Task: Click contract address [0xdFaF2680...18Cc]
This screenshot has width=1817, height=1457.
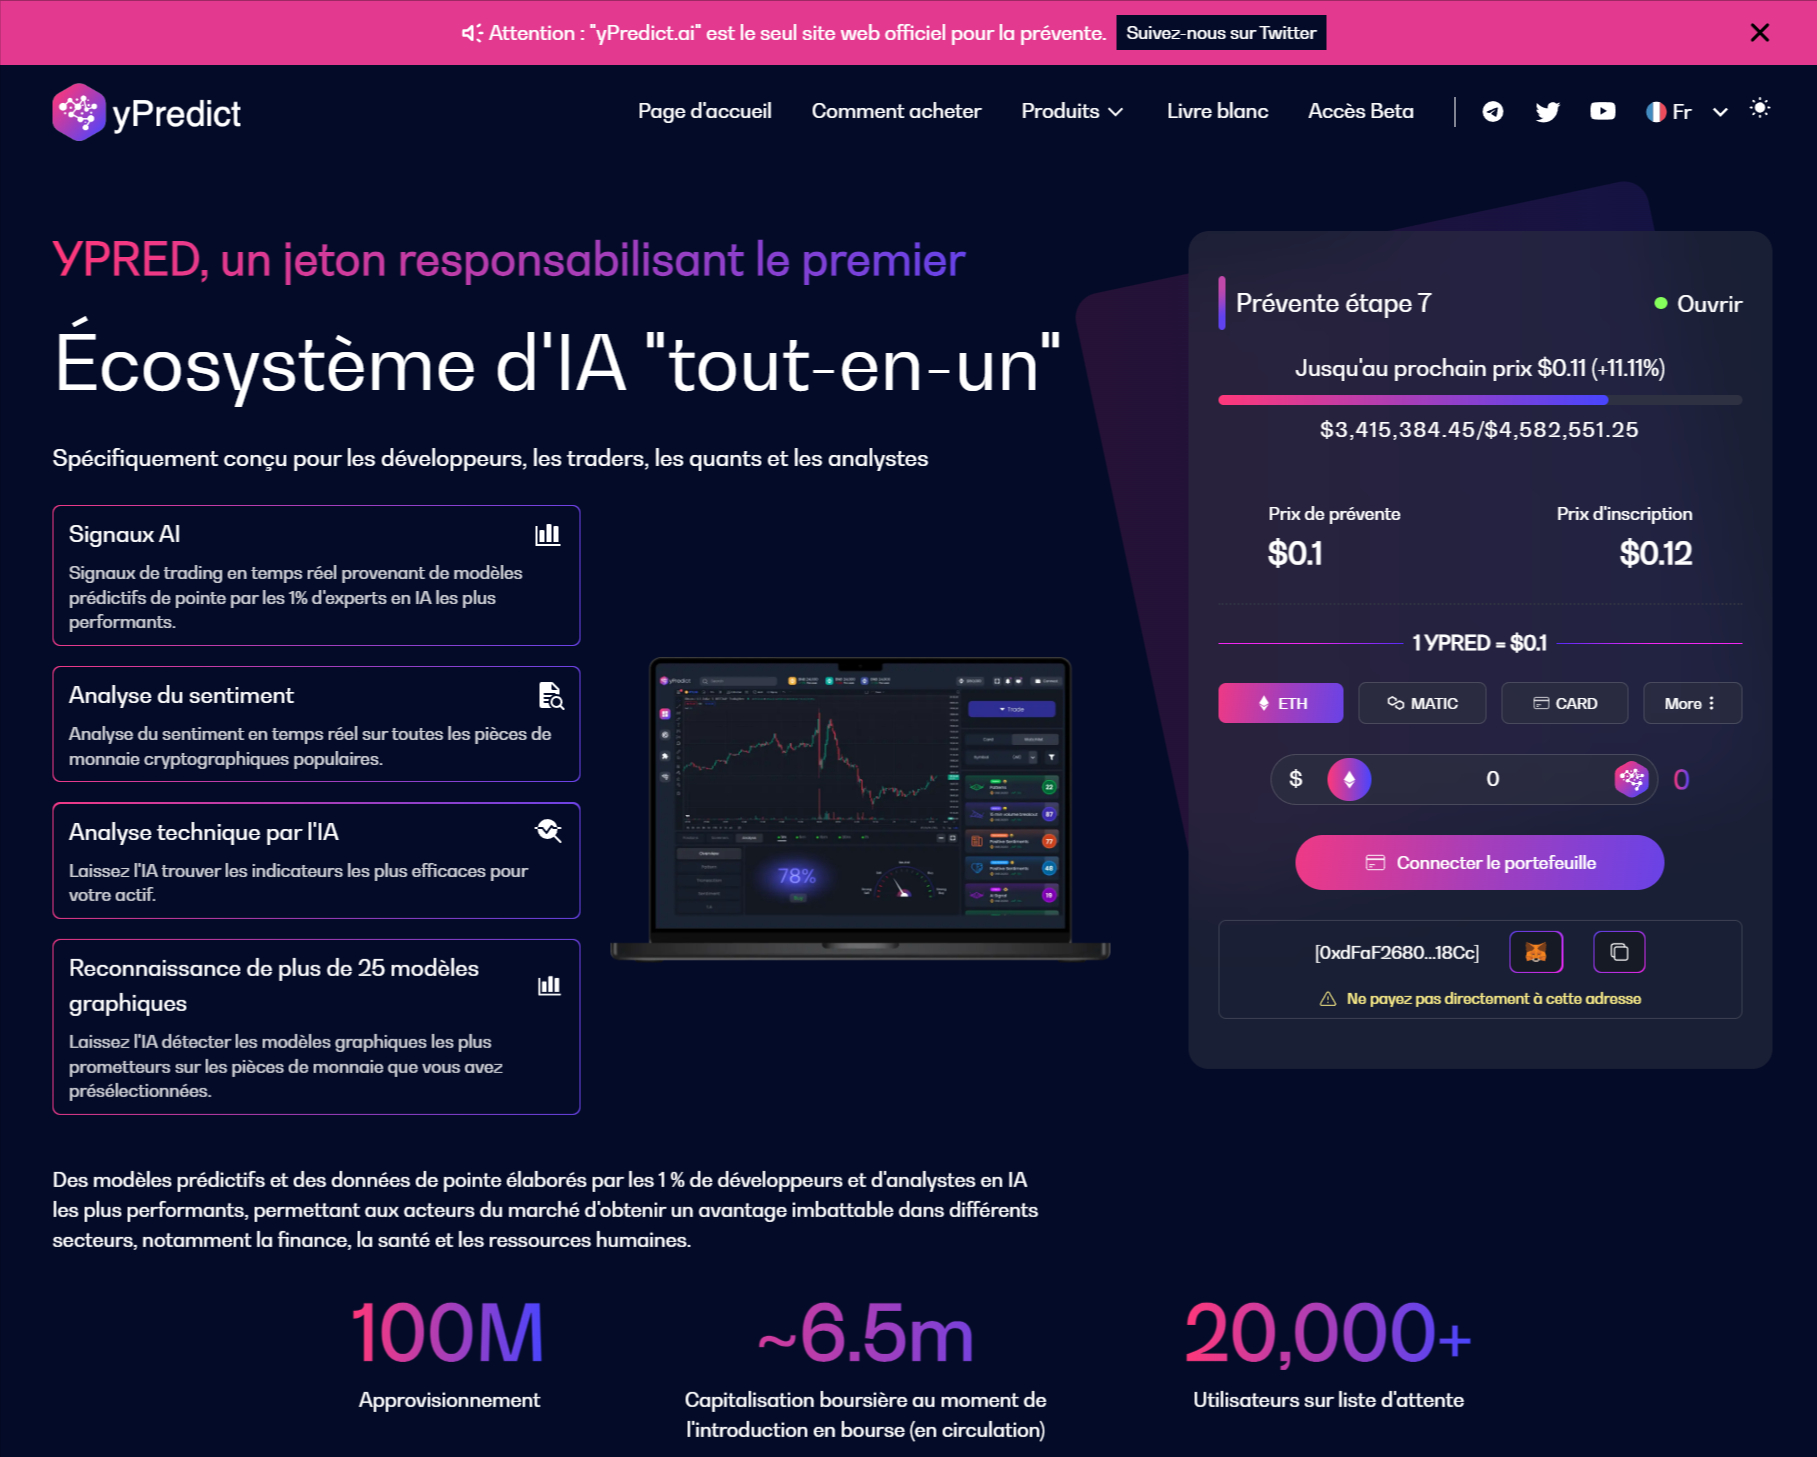Action: (1396, 952)
